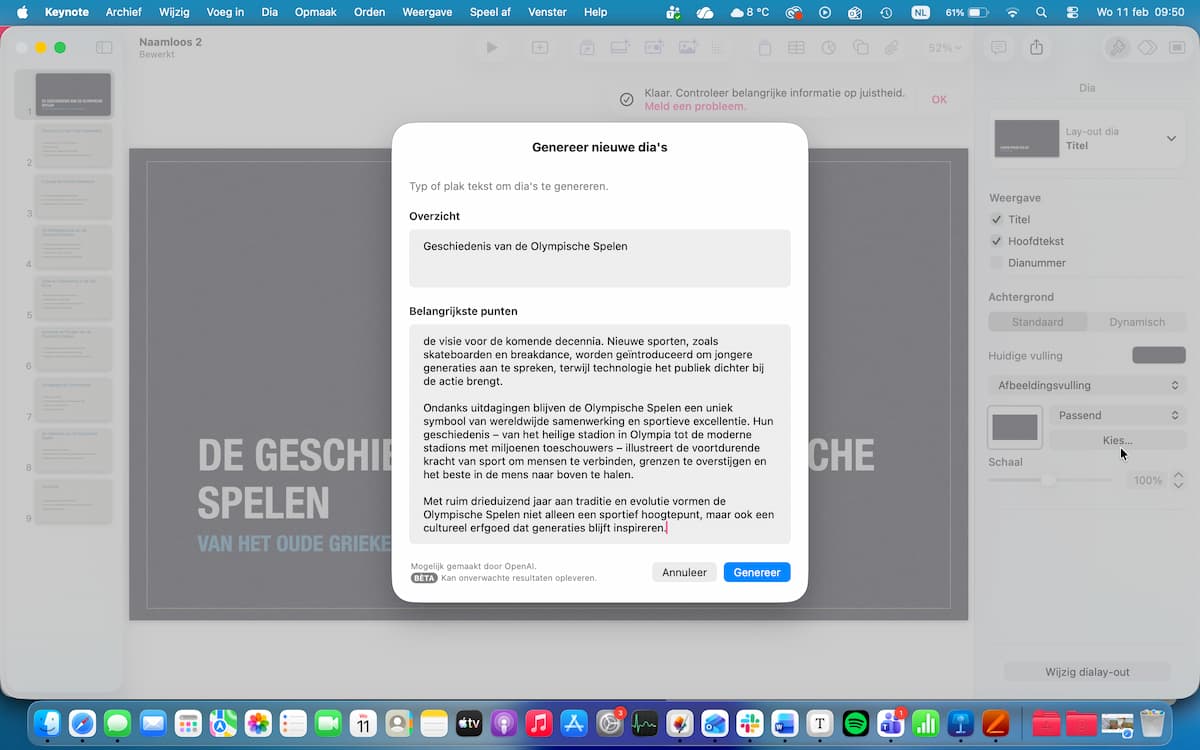Viewport: 1200px width, 750px height.
Task: Uncheck the Titel checkbox
Action: (996, 220)
